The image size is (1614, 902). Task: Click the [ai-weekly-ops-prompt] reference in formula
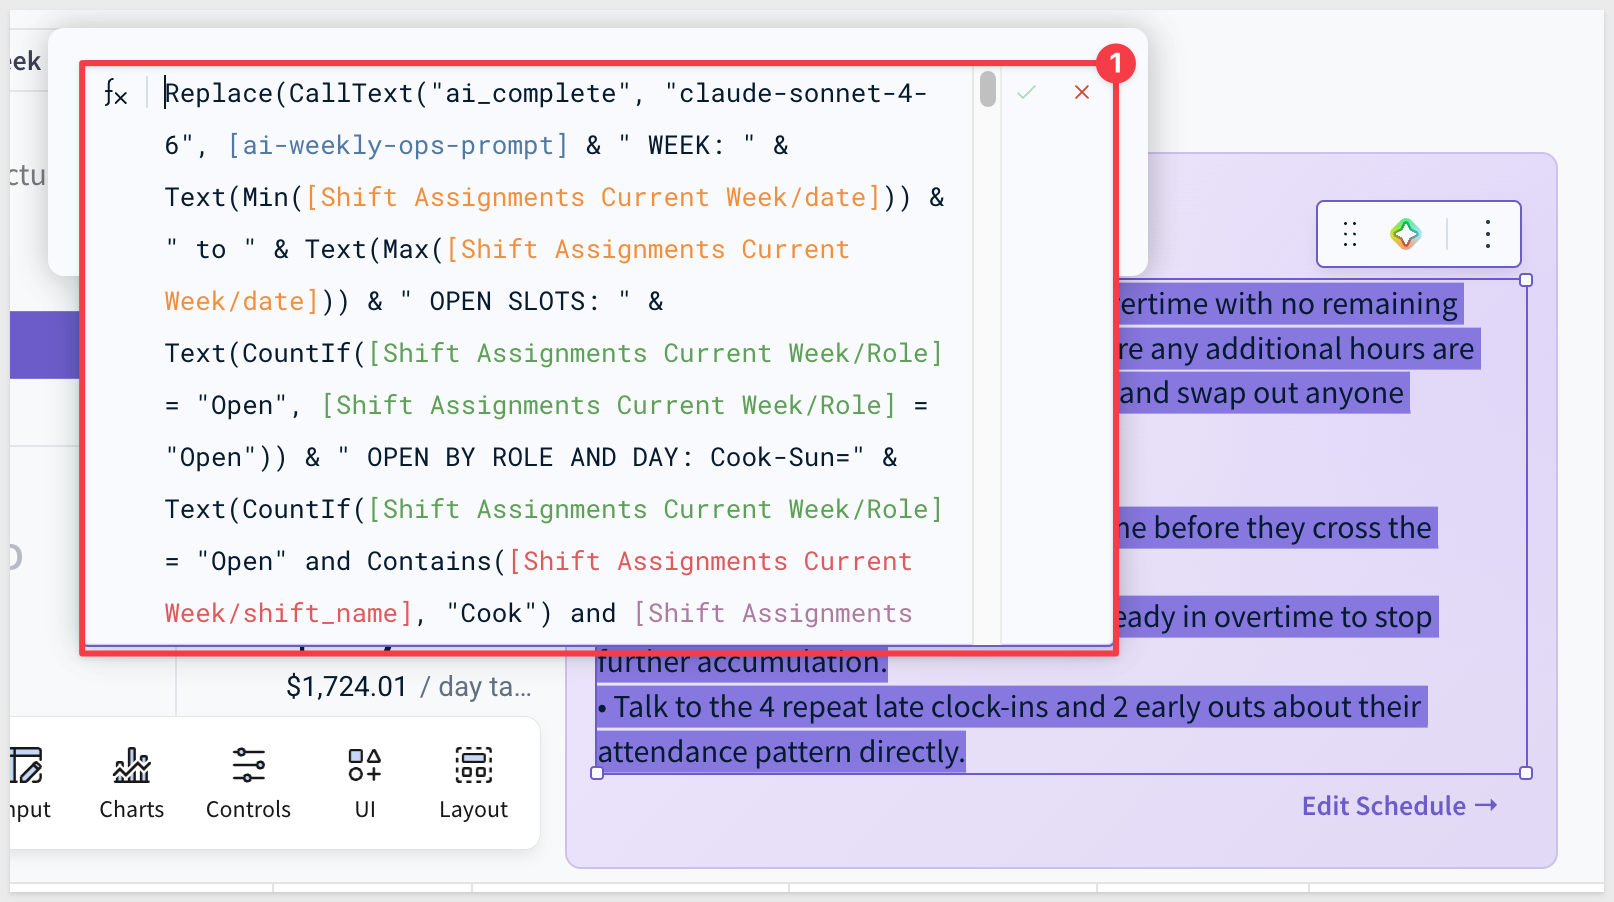click(x=398, y=146)
